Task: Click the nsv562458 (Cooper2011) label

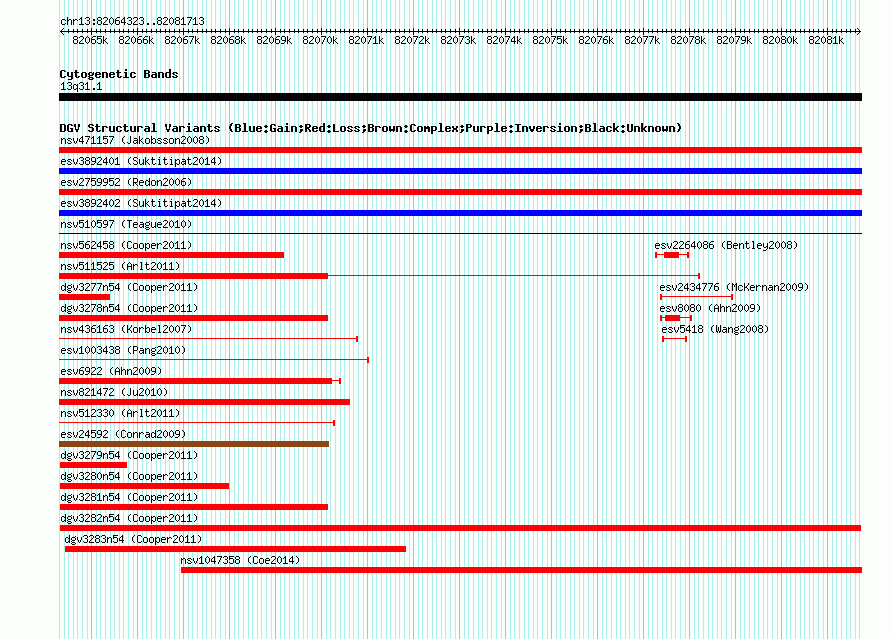Action: point(126,245)
